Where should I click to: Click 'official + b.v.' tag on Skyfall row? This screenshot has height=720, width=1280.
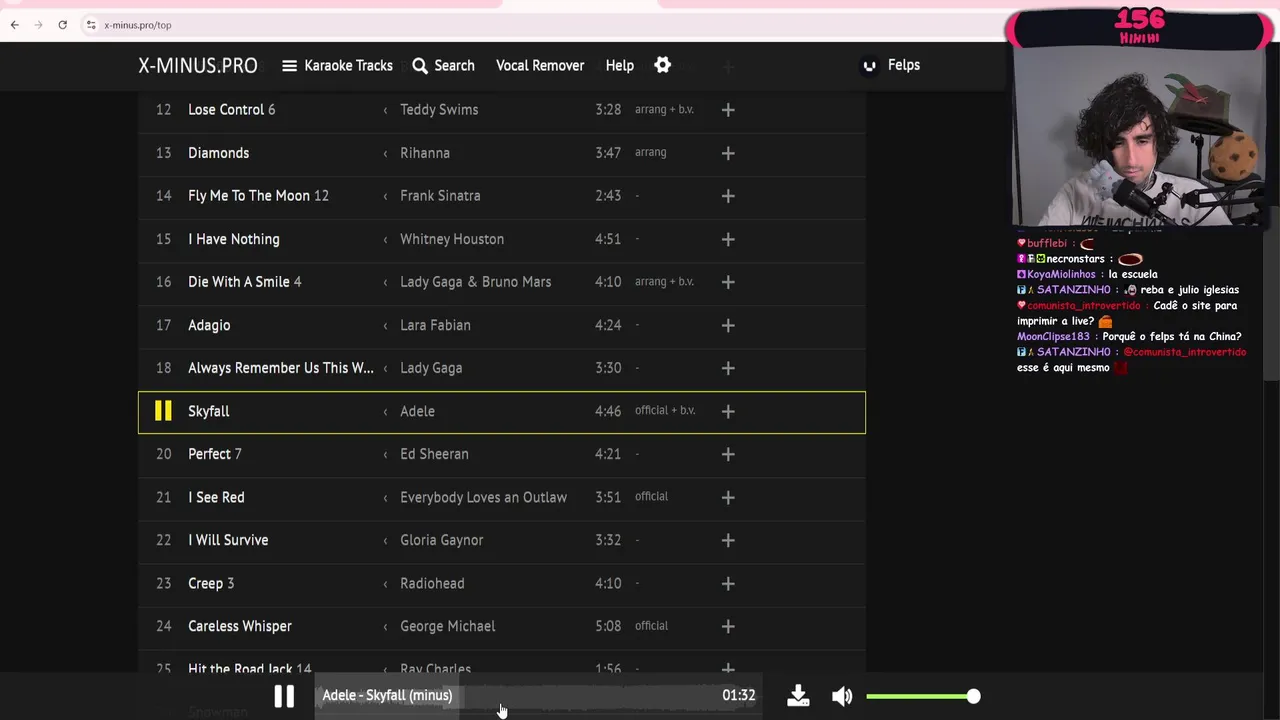(x=665, y=410)
